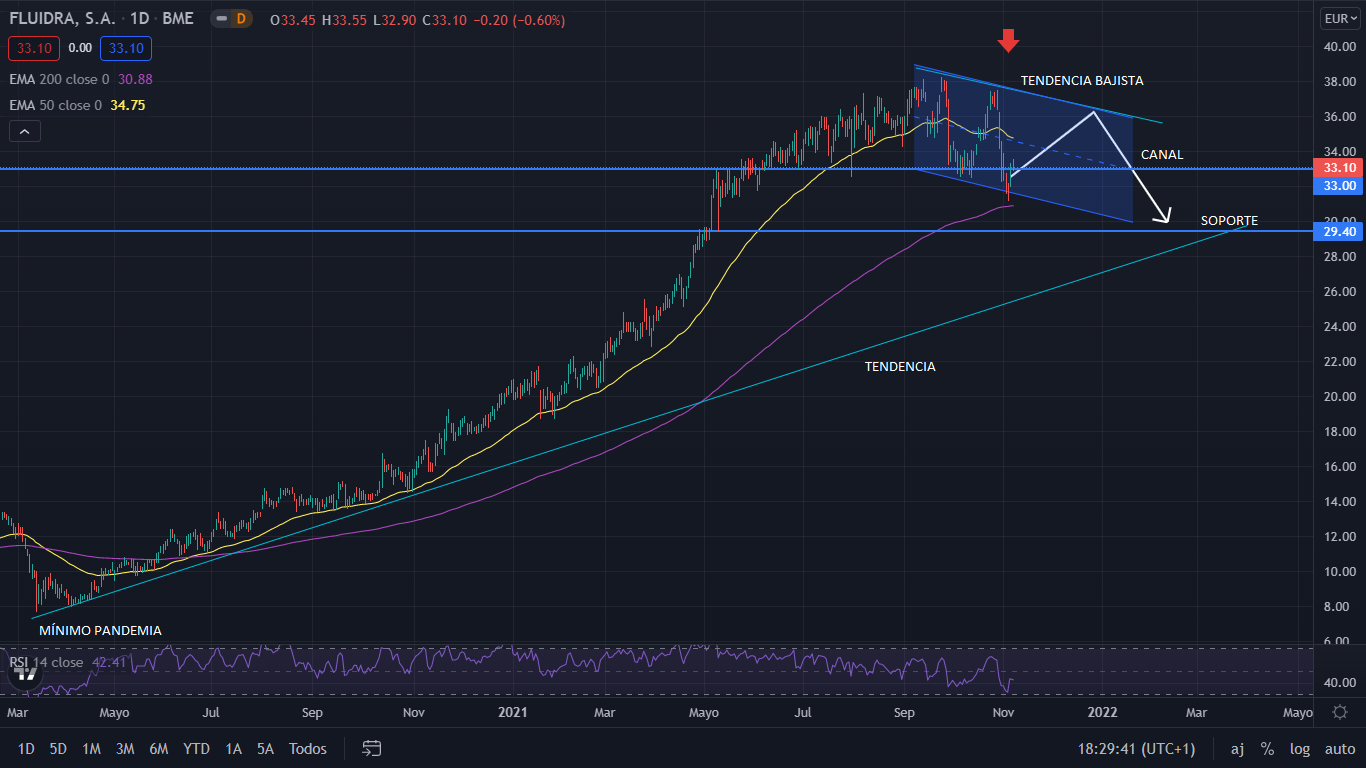This screenshot has width=1366, height=768.
Task: Click the red down arrow marker
Action: pyautogui.click(x=1008, y=40)
